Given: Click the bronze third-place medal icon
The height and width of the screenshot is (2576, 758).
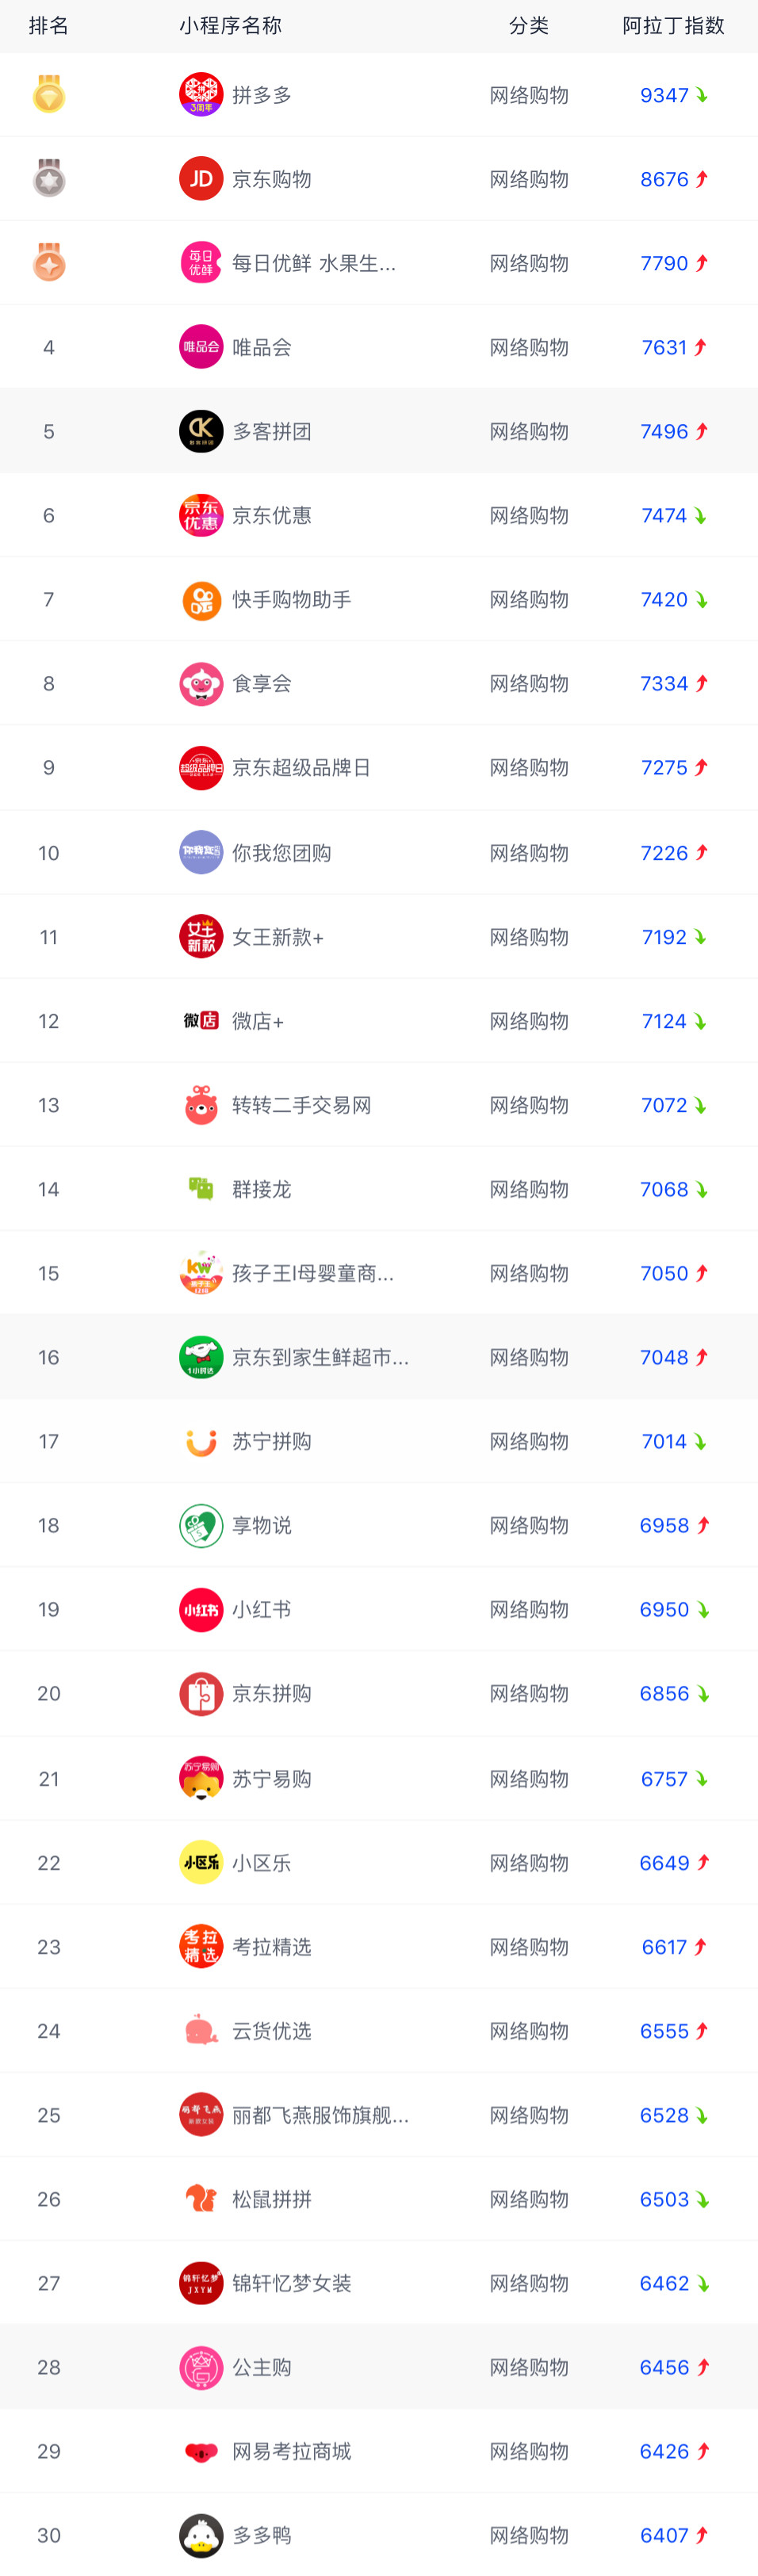Looking at the screenshot, I should (49, 262).
